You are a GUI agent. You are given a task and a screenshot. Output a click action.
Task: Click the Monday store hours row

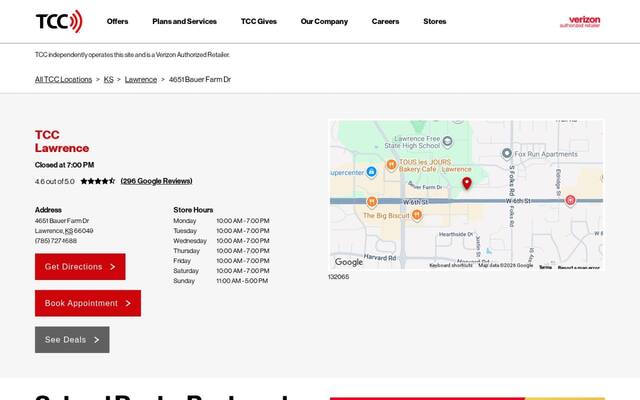[221, 221]
